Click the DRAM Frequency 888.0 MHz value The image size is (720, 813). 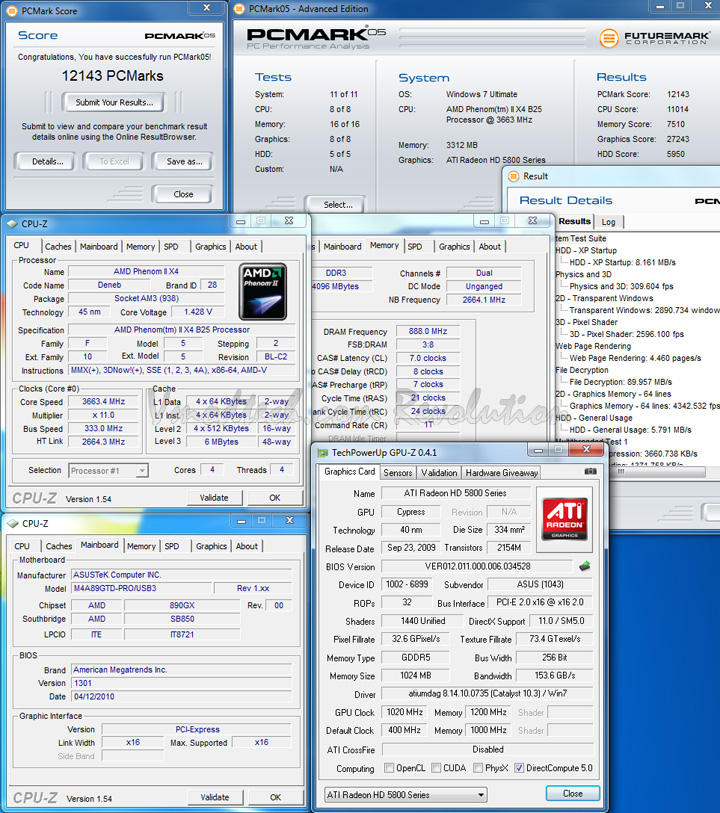pos(428,331)
